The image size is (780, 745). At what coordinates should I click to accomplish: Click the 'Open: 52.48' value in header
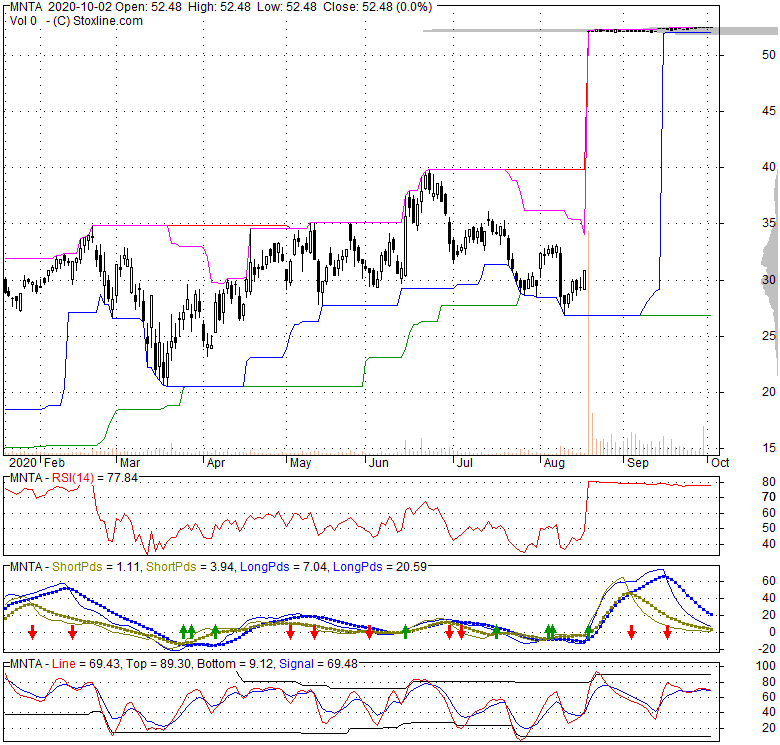click(148, 7)
